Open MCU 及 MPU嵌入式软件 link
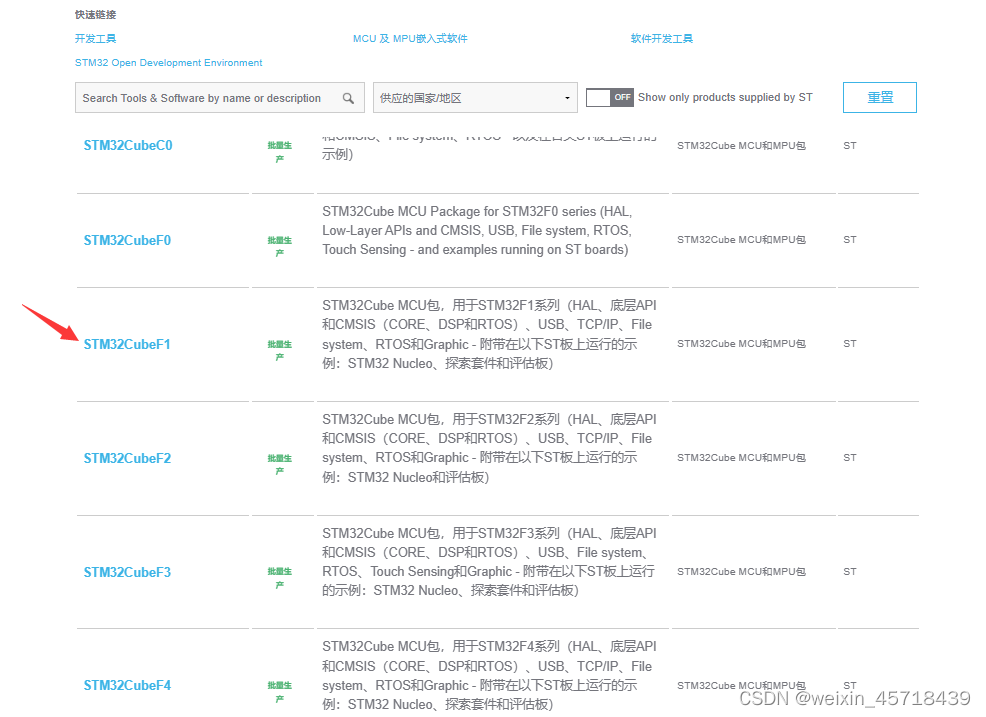The height and width of the screenshot is (717, 986). (x=410, y=38)
